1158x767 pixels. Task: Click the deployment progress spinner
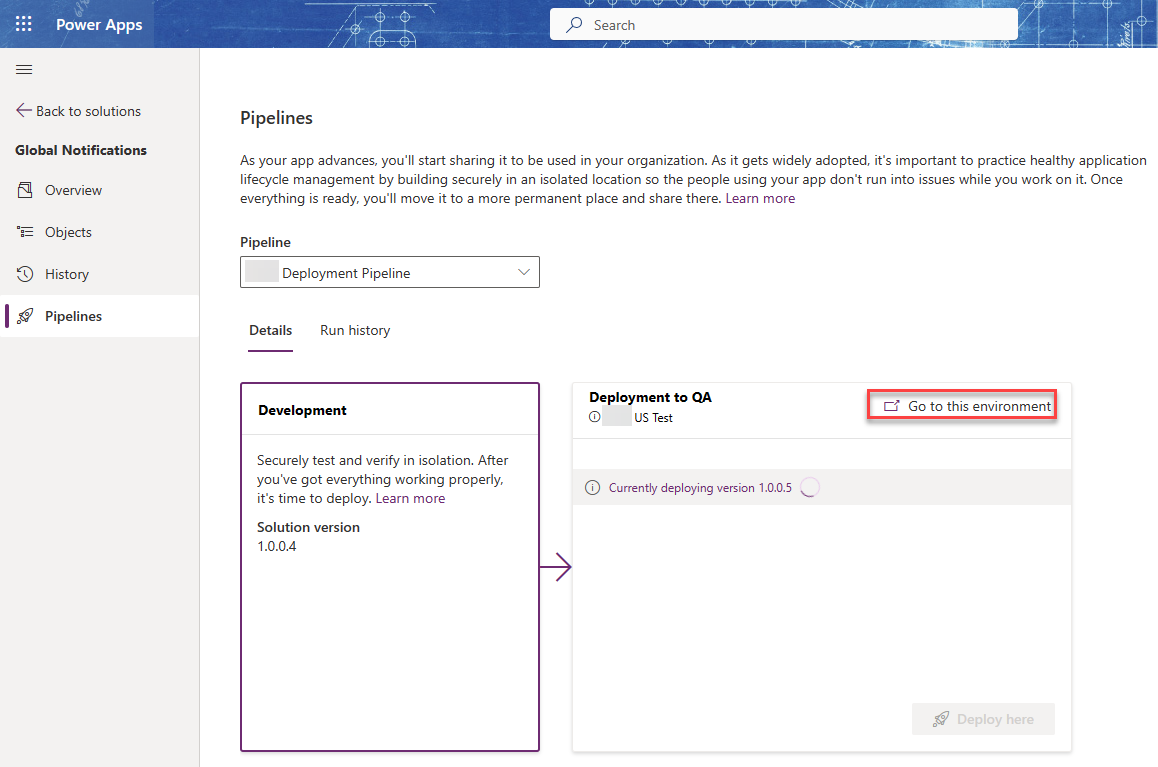pyautogui.click(x=809, y=487)
